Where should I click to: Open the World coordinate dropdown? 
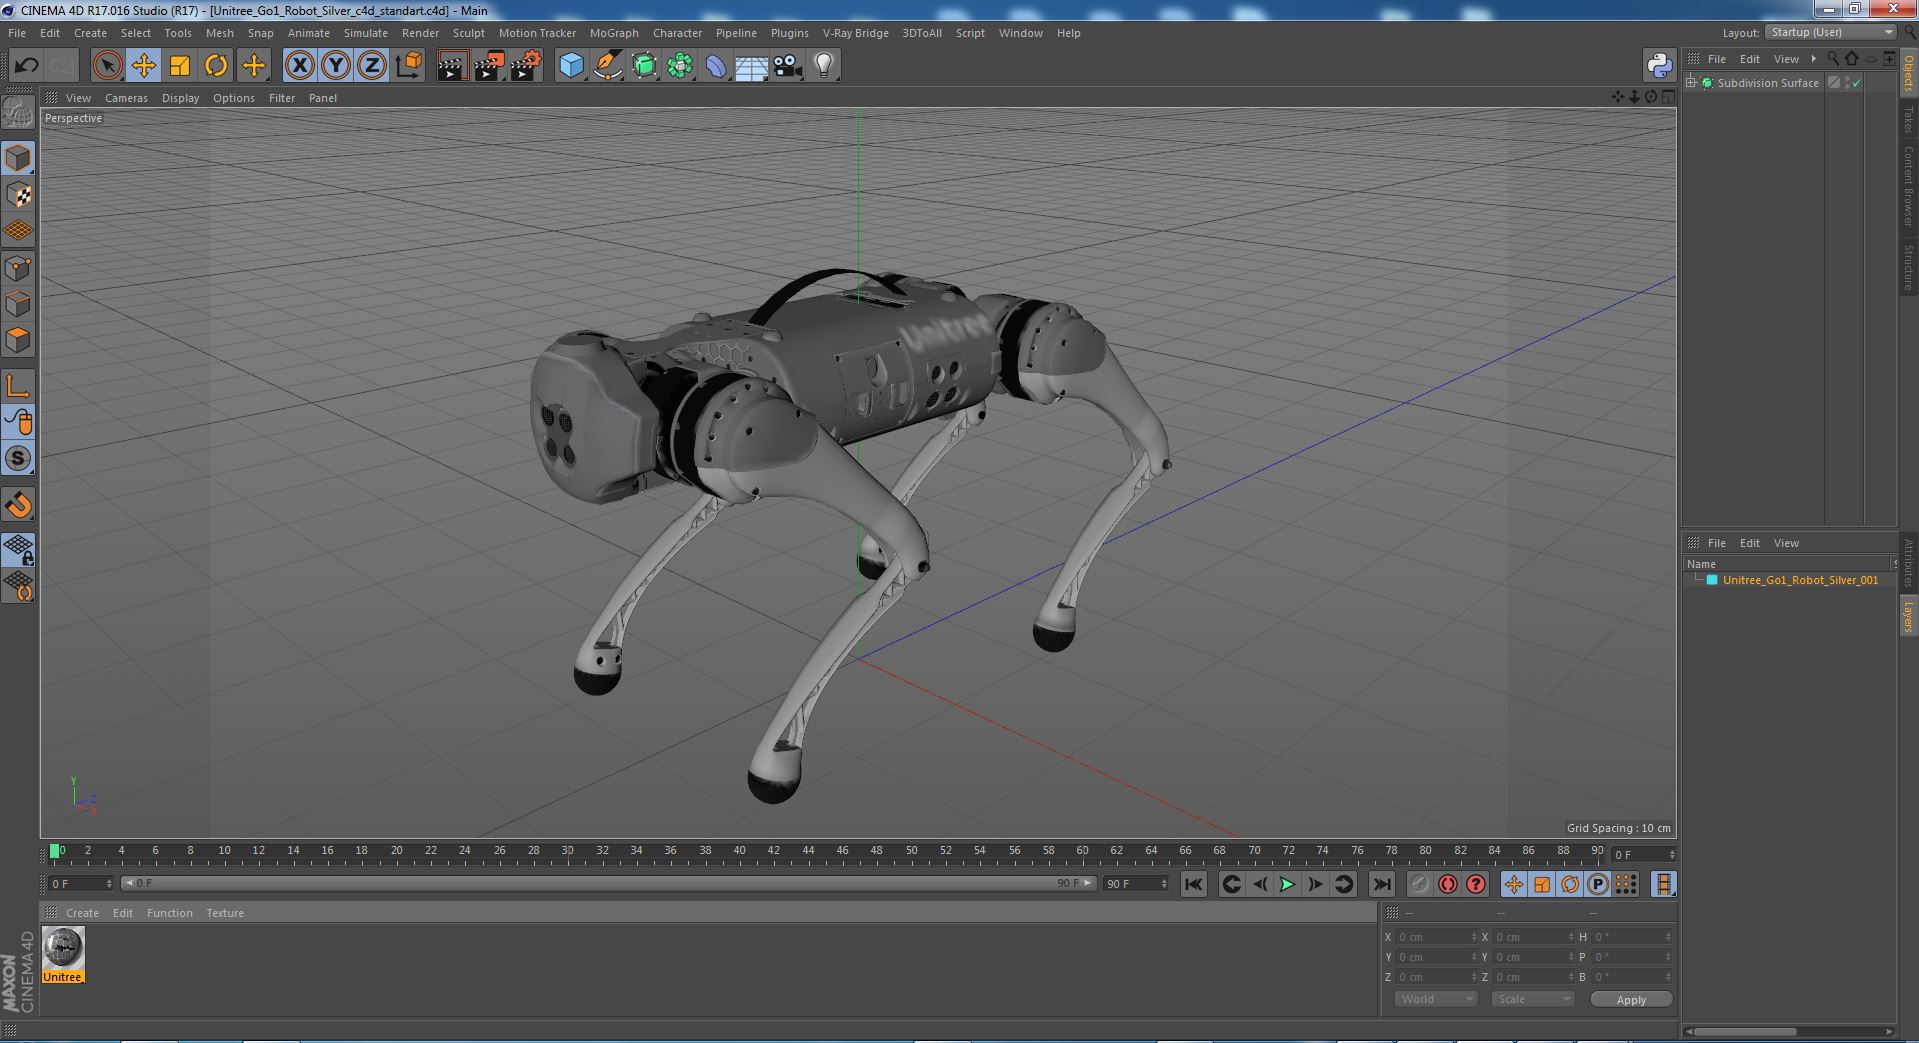point(1435,999)
